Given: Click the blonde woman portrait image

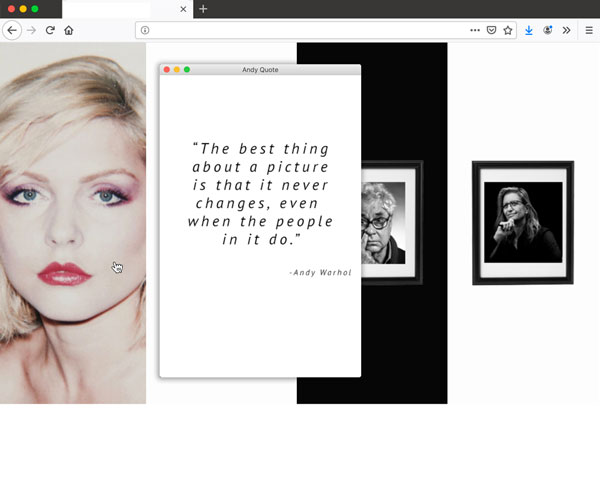Looking at the screenshot, I should click(x=72, y=222).
